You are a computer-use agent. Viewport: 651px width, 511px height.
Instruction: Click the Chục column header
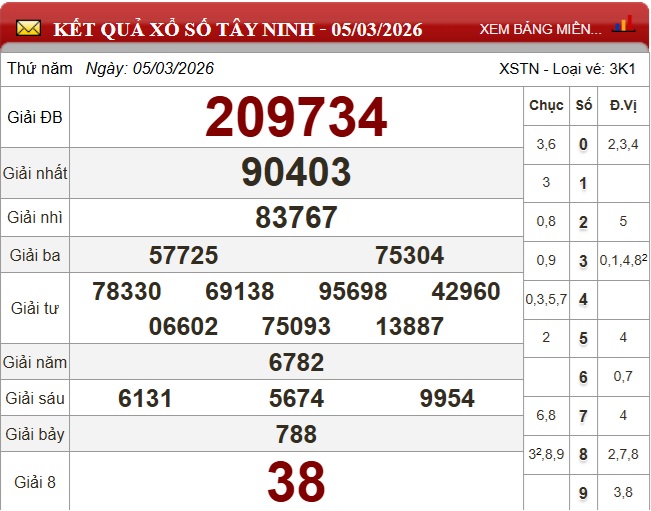click(x=546, y=105)
